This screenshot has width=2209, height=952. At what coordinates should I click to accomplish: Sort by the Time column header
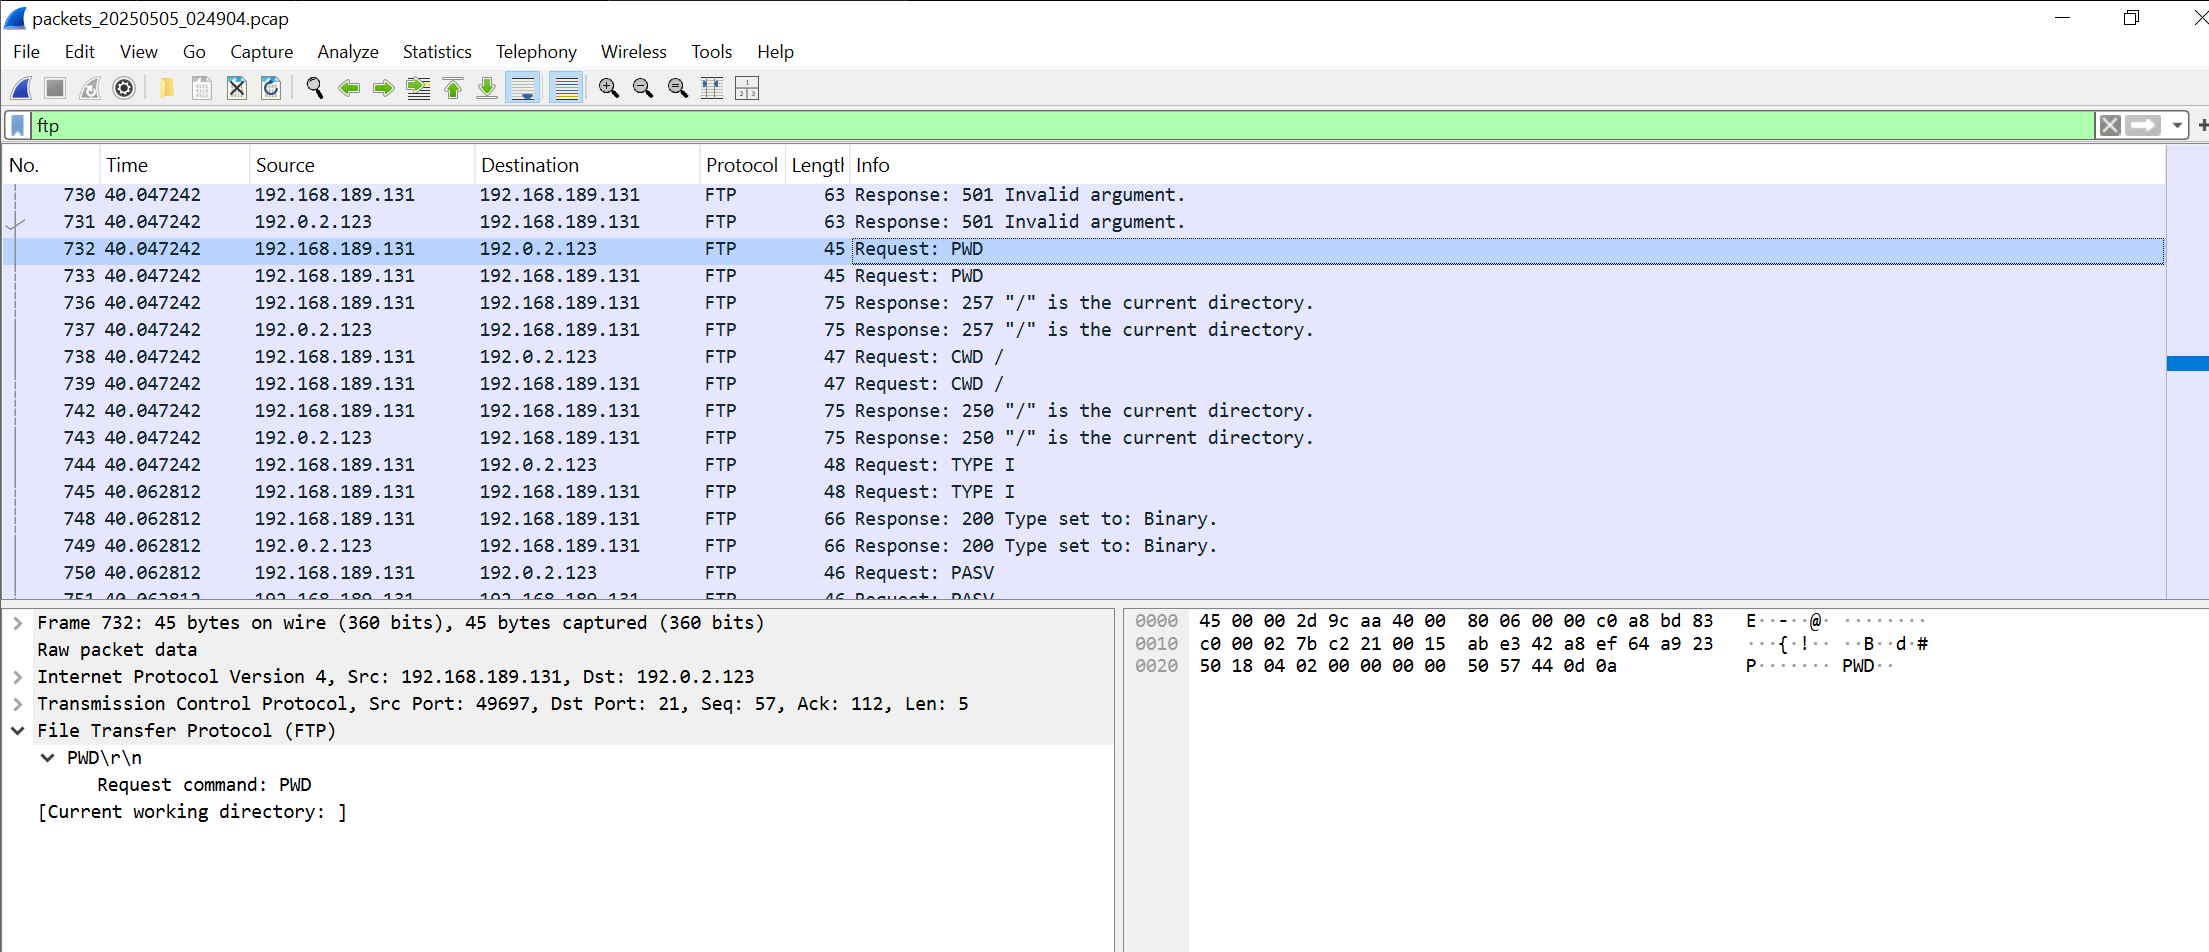174,165
